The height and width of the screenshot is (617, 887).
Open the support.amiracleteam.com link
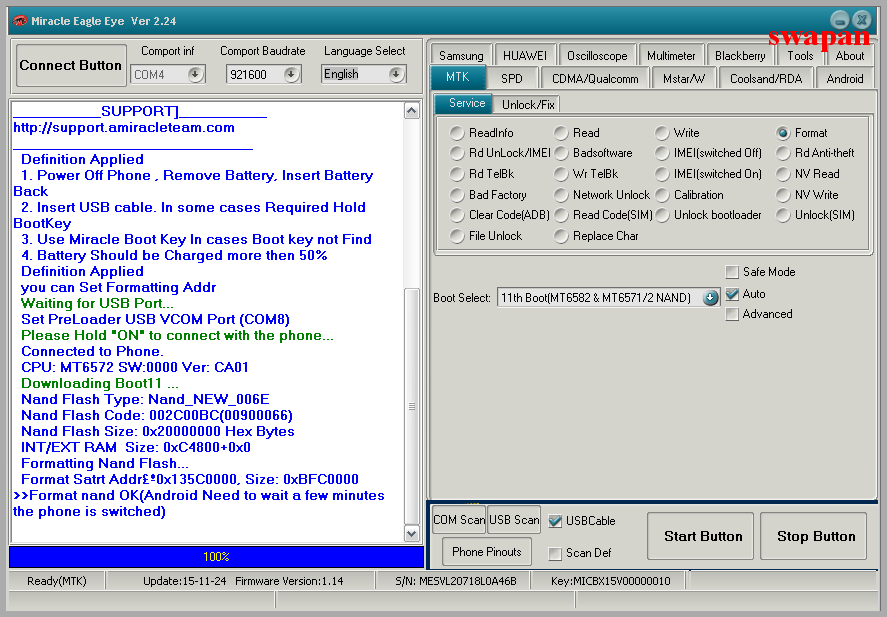[124, 128]
